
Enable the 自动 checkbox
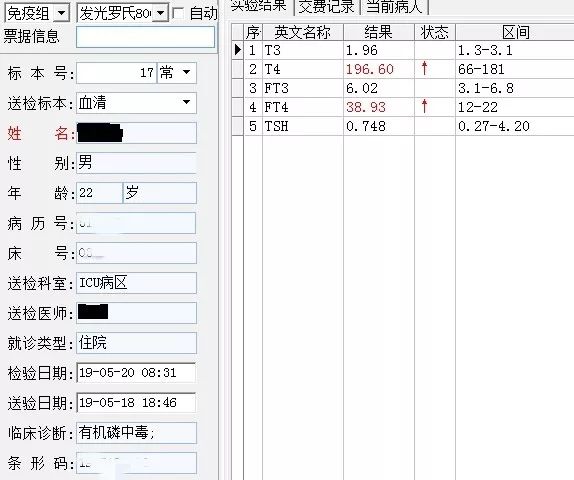click(x=178, y=14)
